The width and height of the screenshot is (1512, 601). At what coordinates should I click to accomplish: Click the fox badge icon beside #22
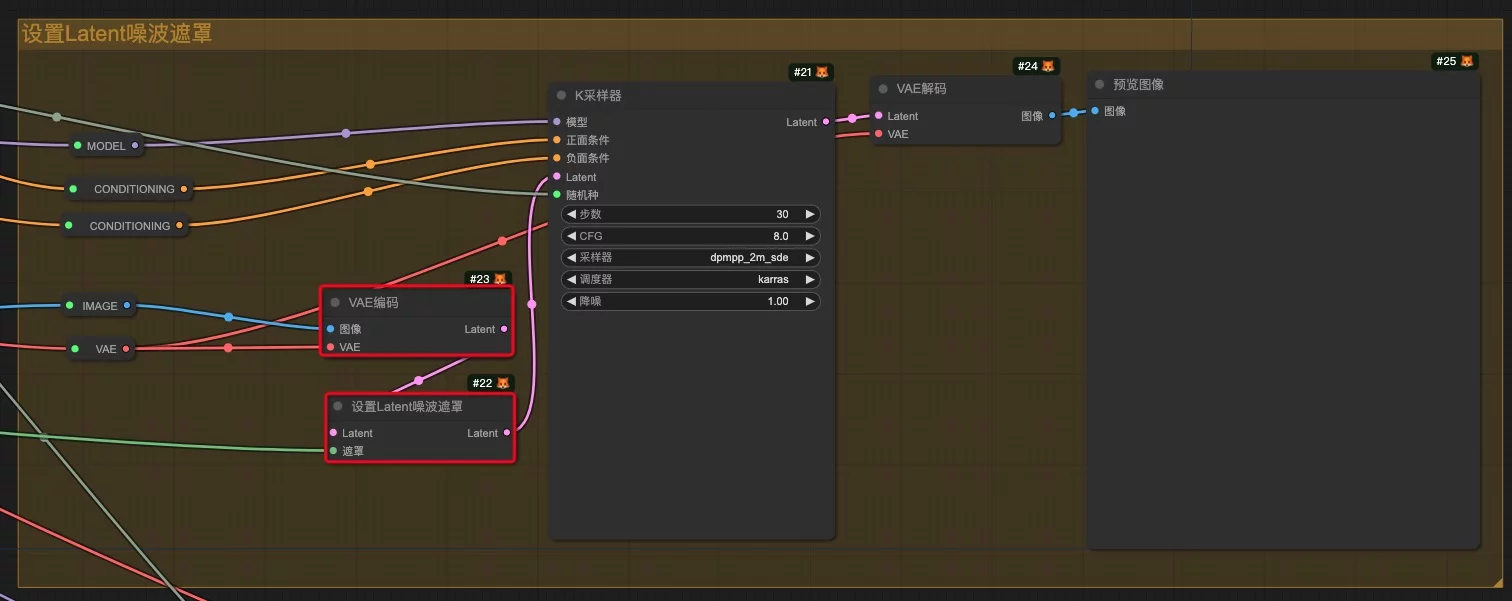[x=503, y=383]
